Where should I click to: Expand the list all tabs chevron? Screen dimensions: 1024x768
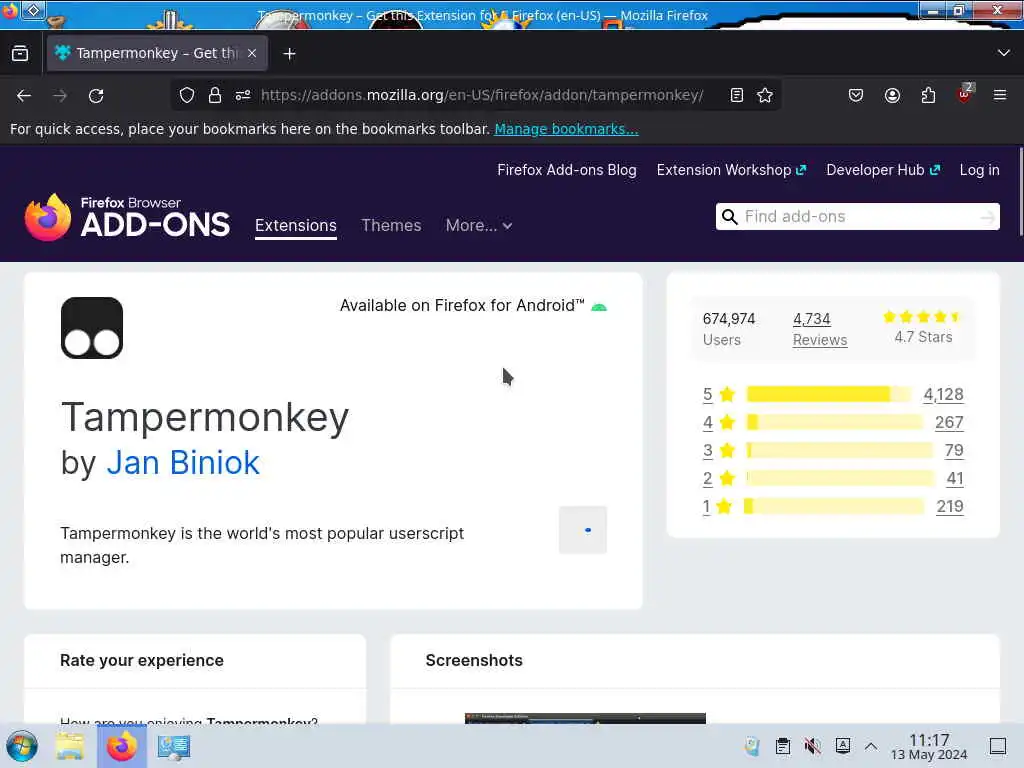1004,53
